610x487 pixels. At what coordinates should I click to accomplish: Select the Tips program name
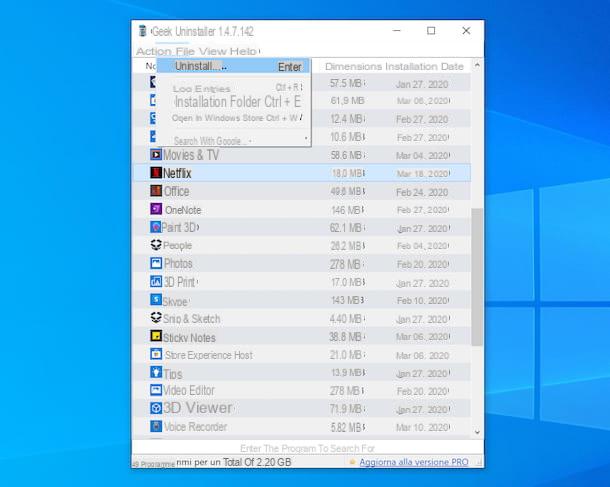(x=173, y=374)
